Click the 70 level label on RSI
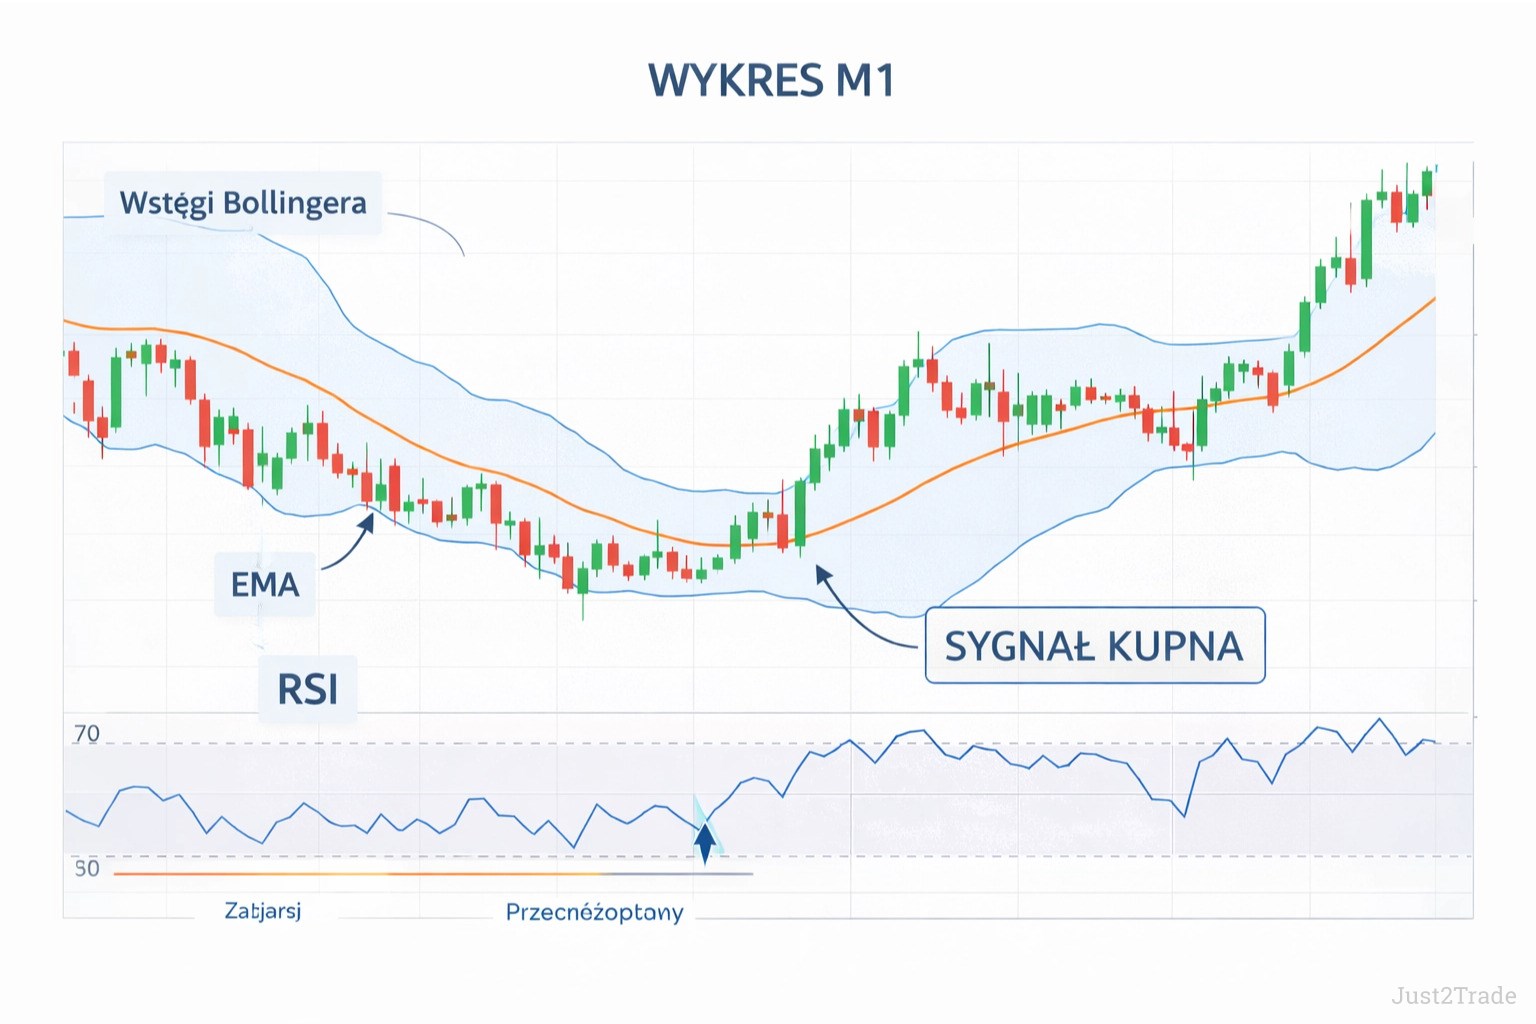Screen dimensions: 1536x1024 coord(87,734)
